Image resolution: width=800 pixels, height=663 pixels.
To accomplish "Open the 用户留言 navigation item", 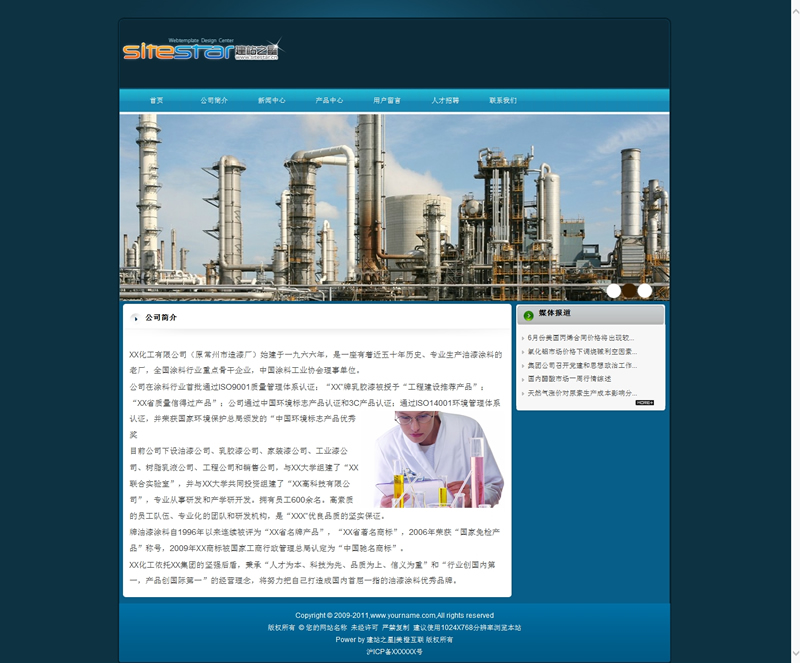I will (387, 101).
